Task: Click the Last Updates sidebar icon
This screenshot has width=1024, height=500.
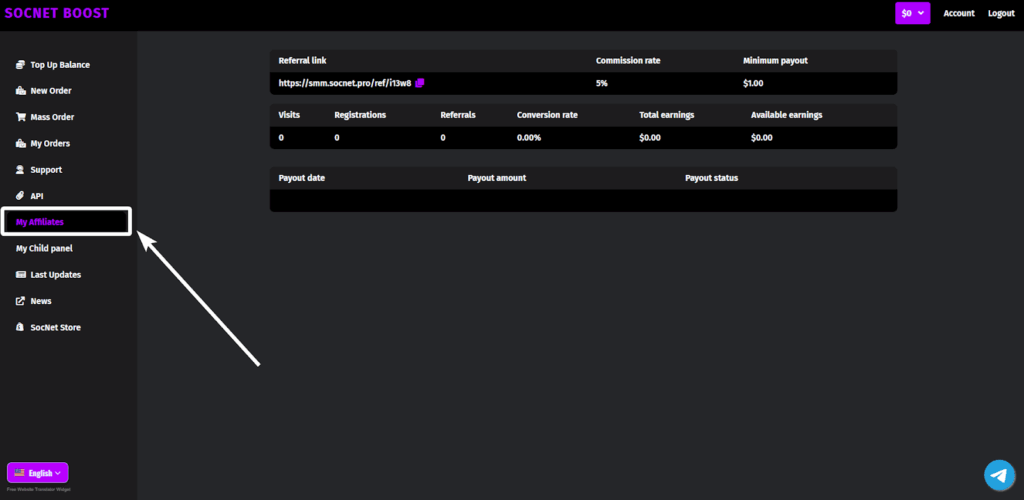Action: point(21,275)
